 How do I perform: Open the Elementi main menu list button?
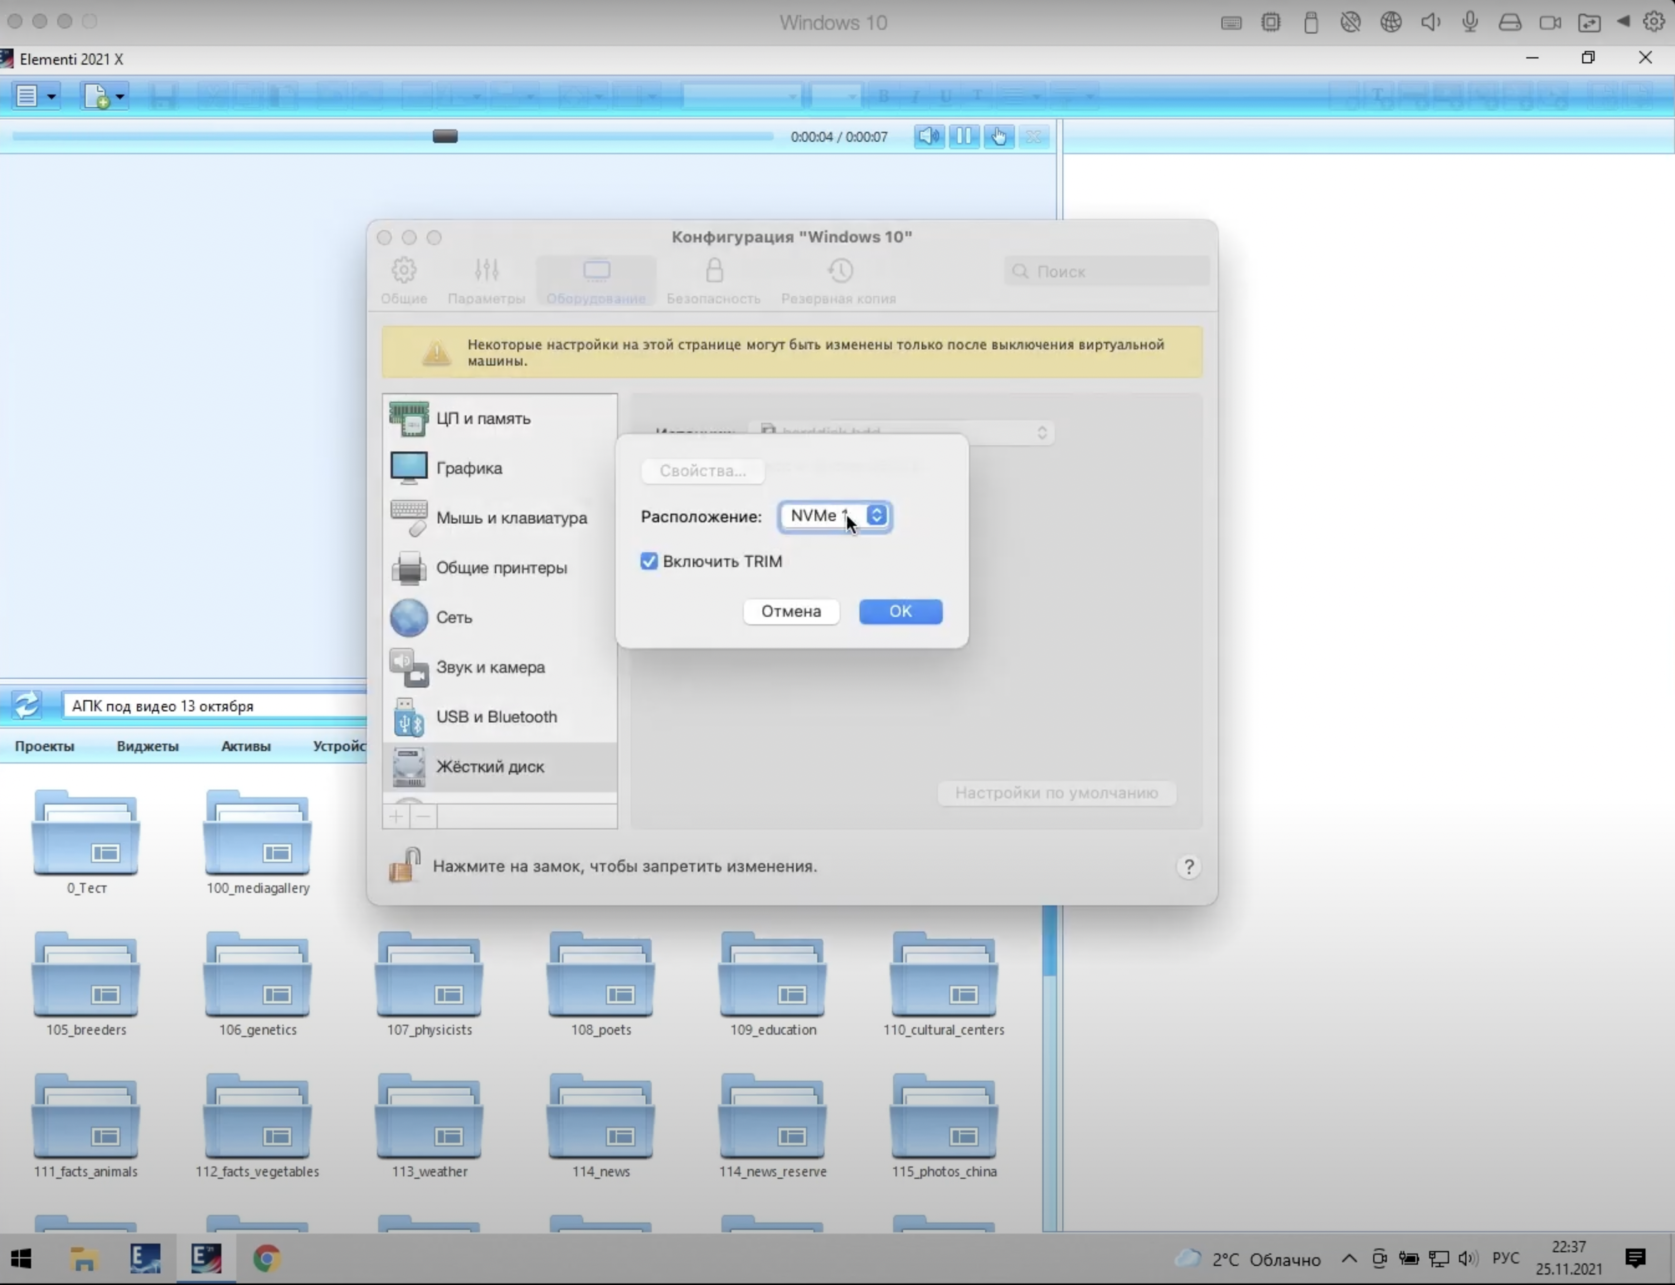tap(35, 96)
